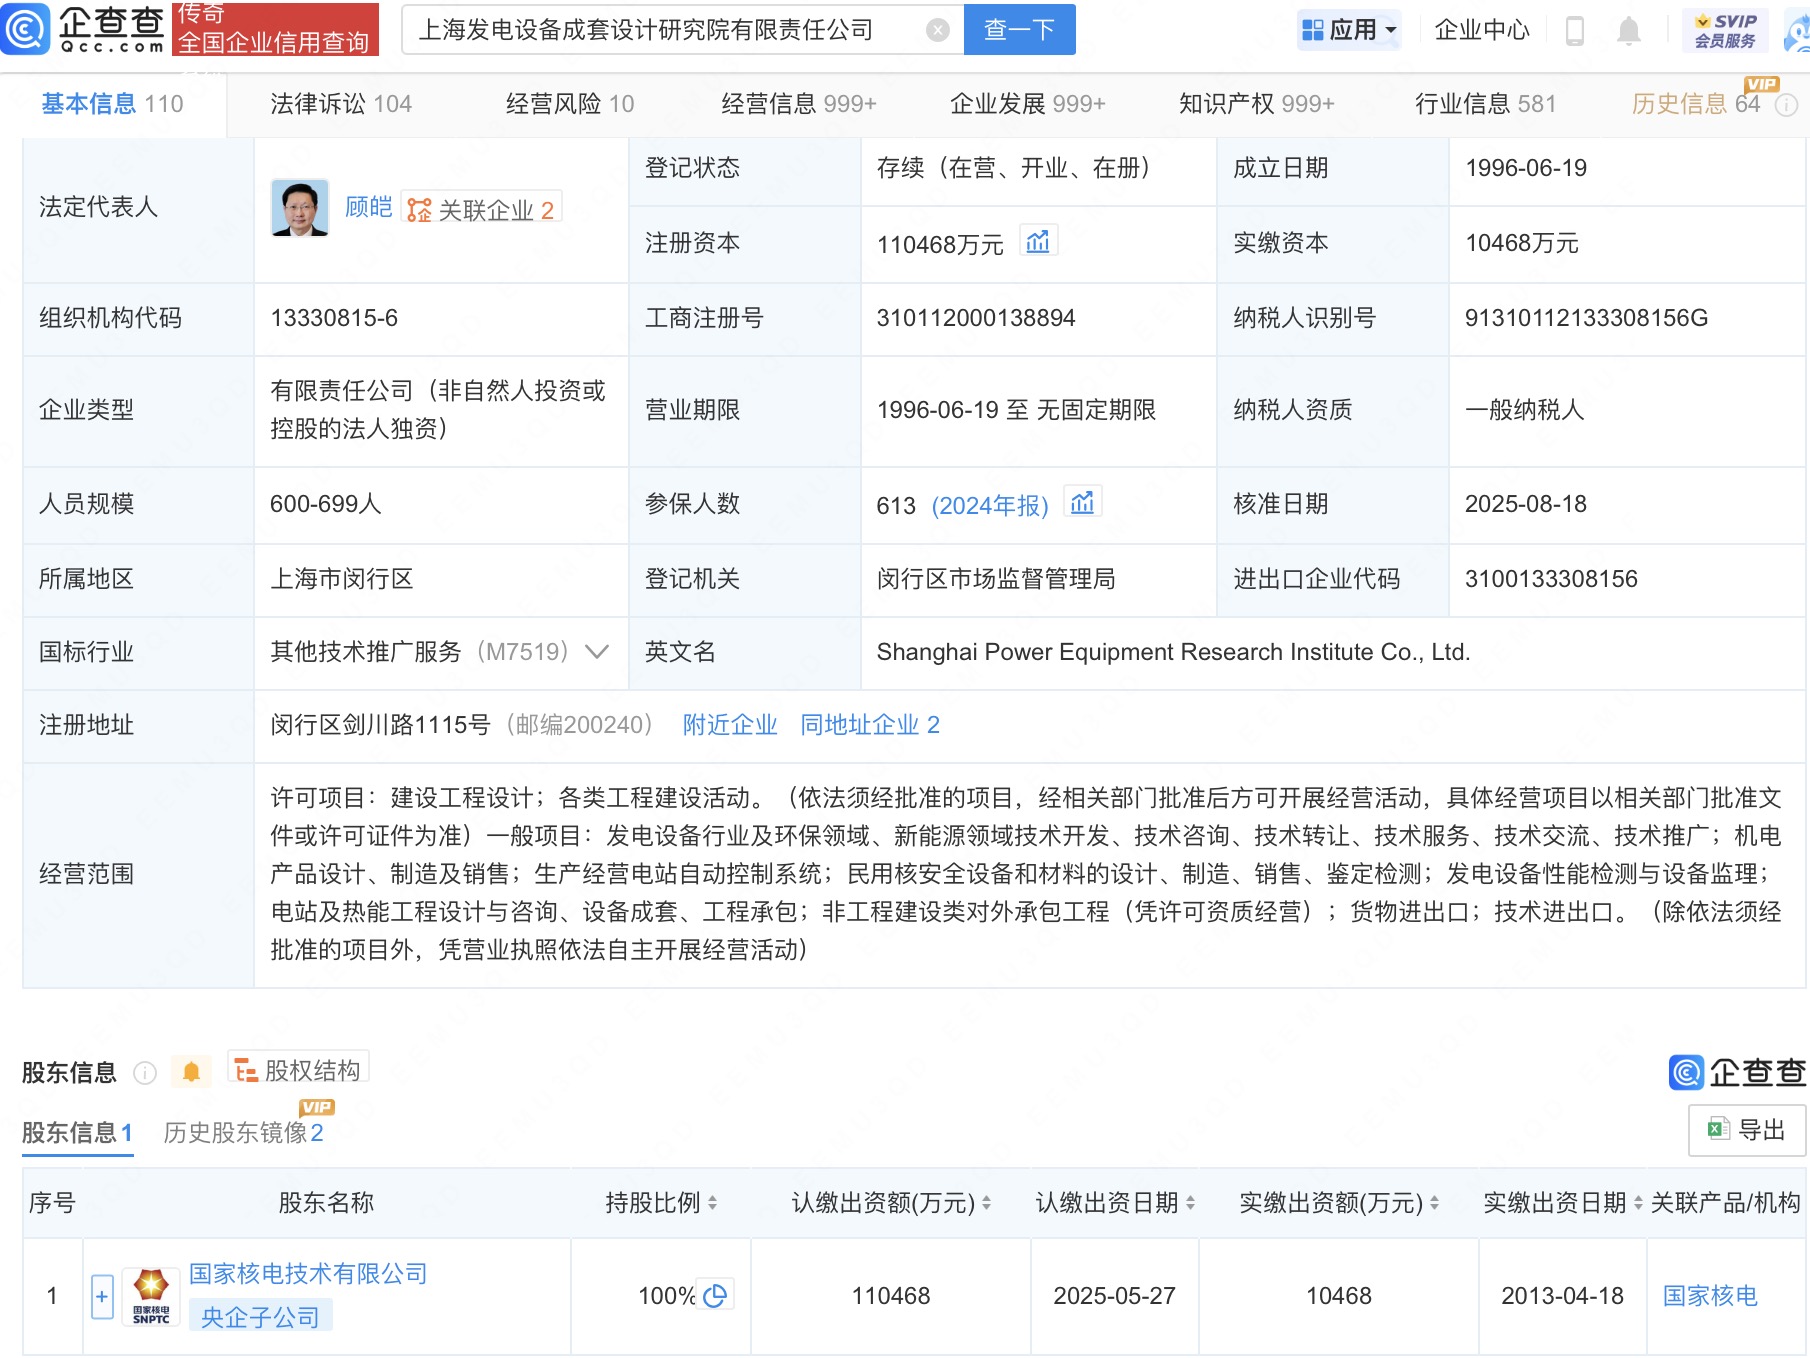Expand the 国家核电技术有限公司 shareholder row
Viewport: 1810px width, 1358px height.
pos(102,1296)
